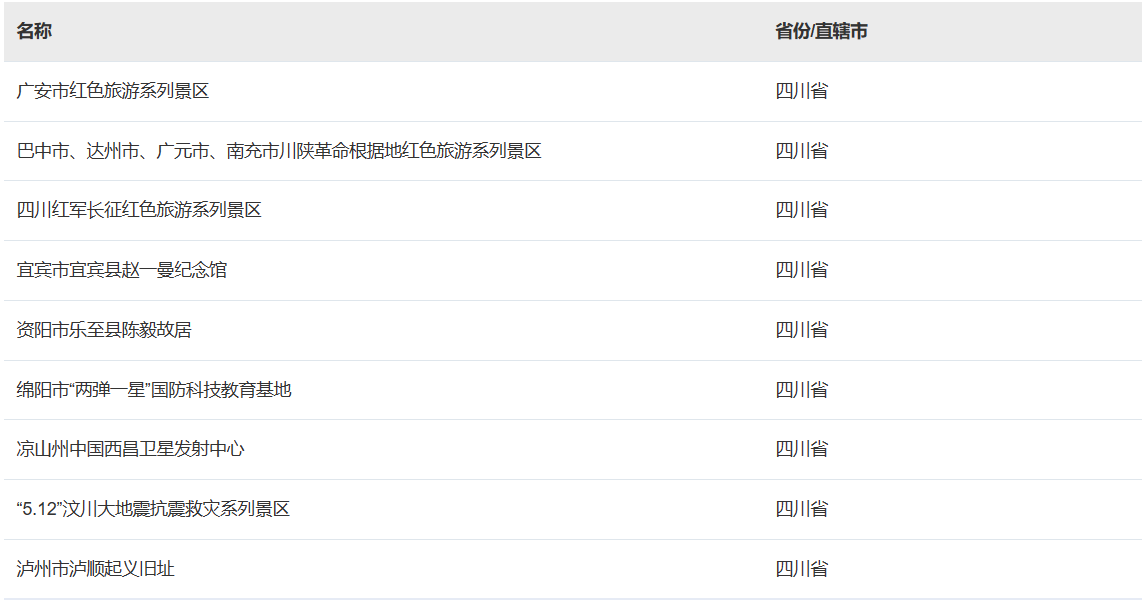
Task: Click 四川省 in the 红军长征 row
Action: [x=802, y=210]
